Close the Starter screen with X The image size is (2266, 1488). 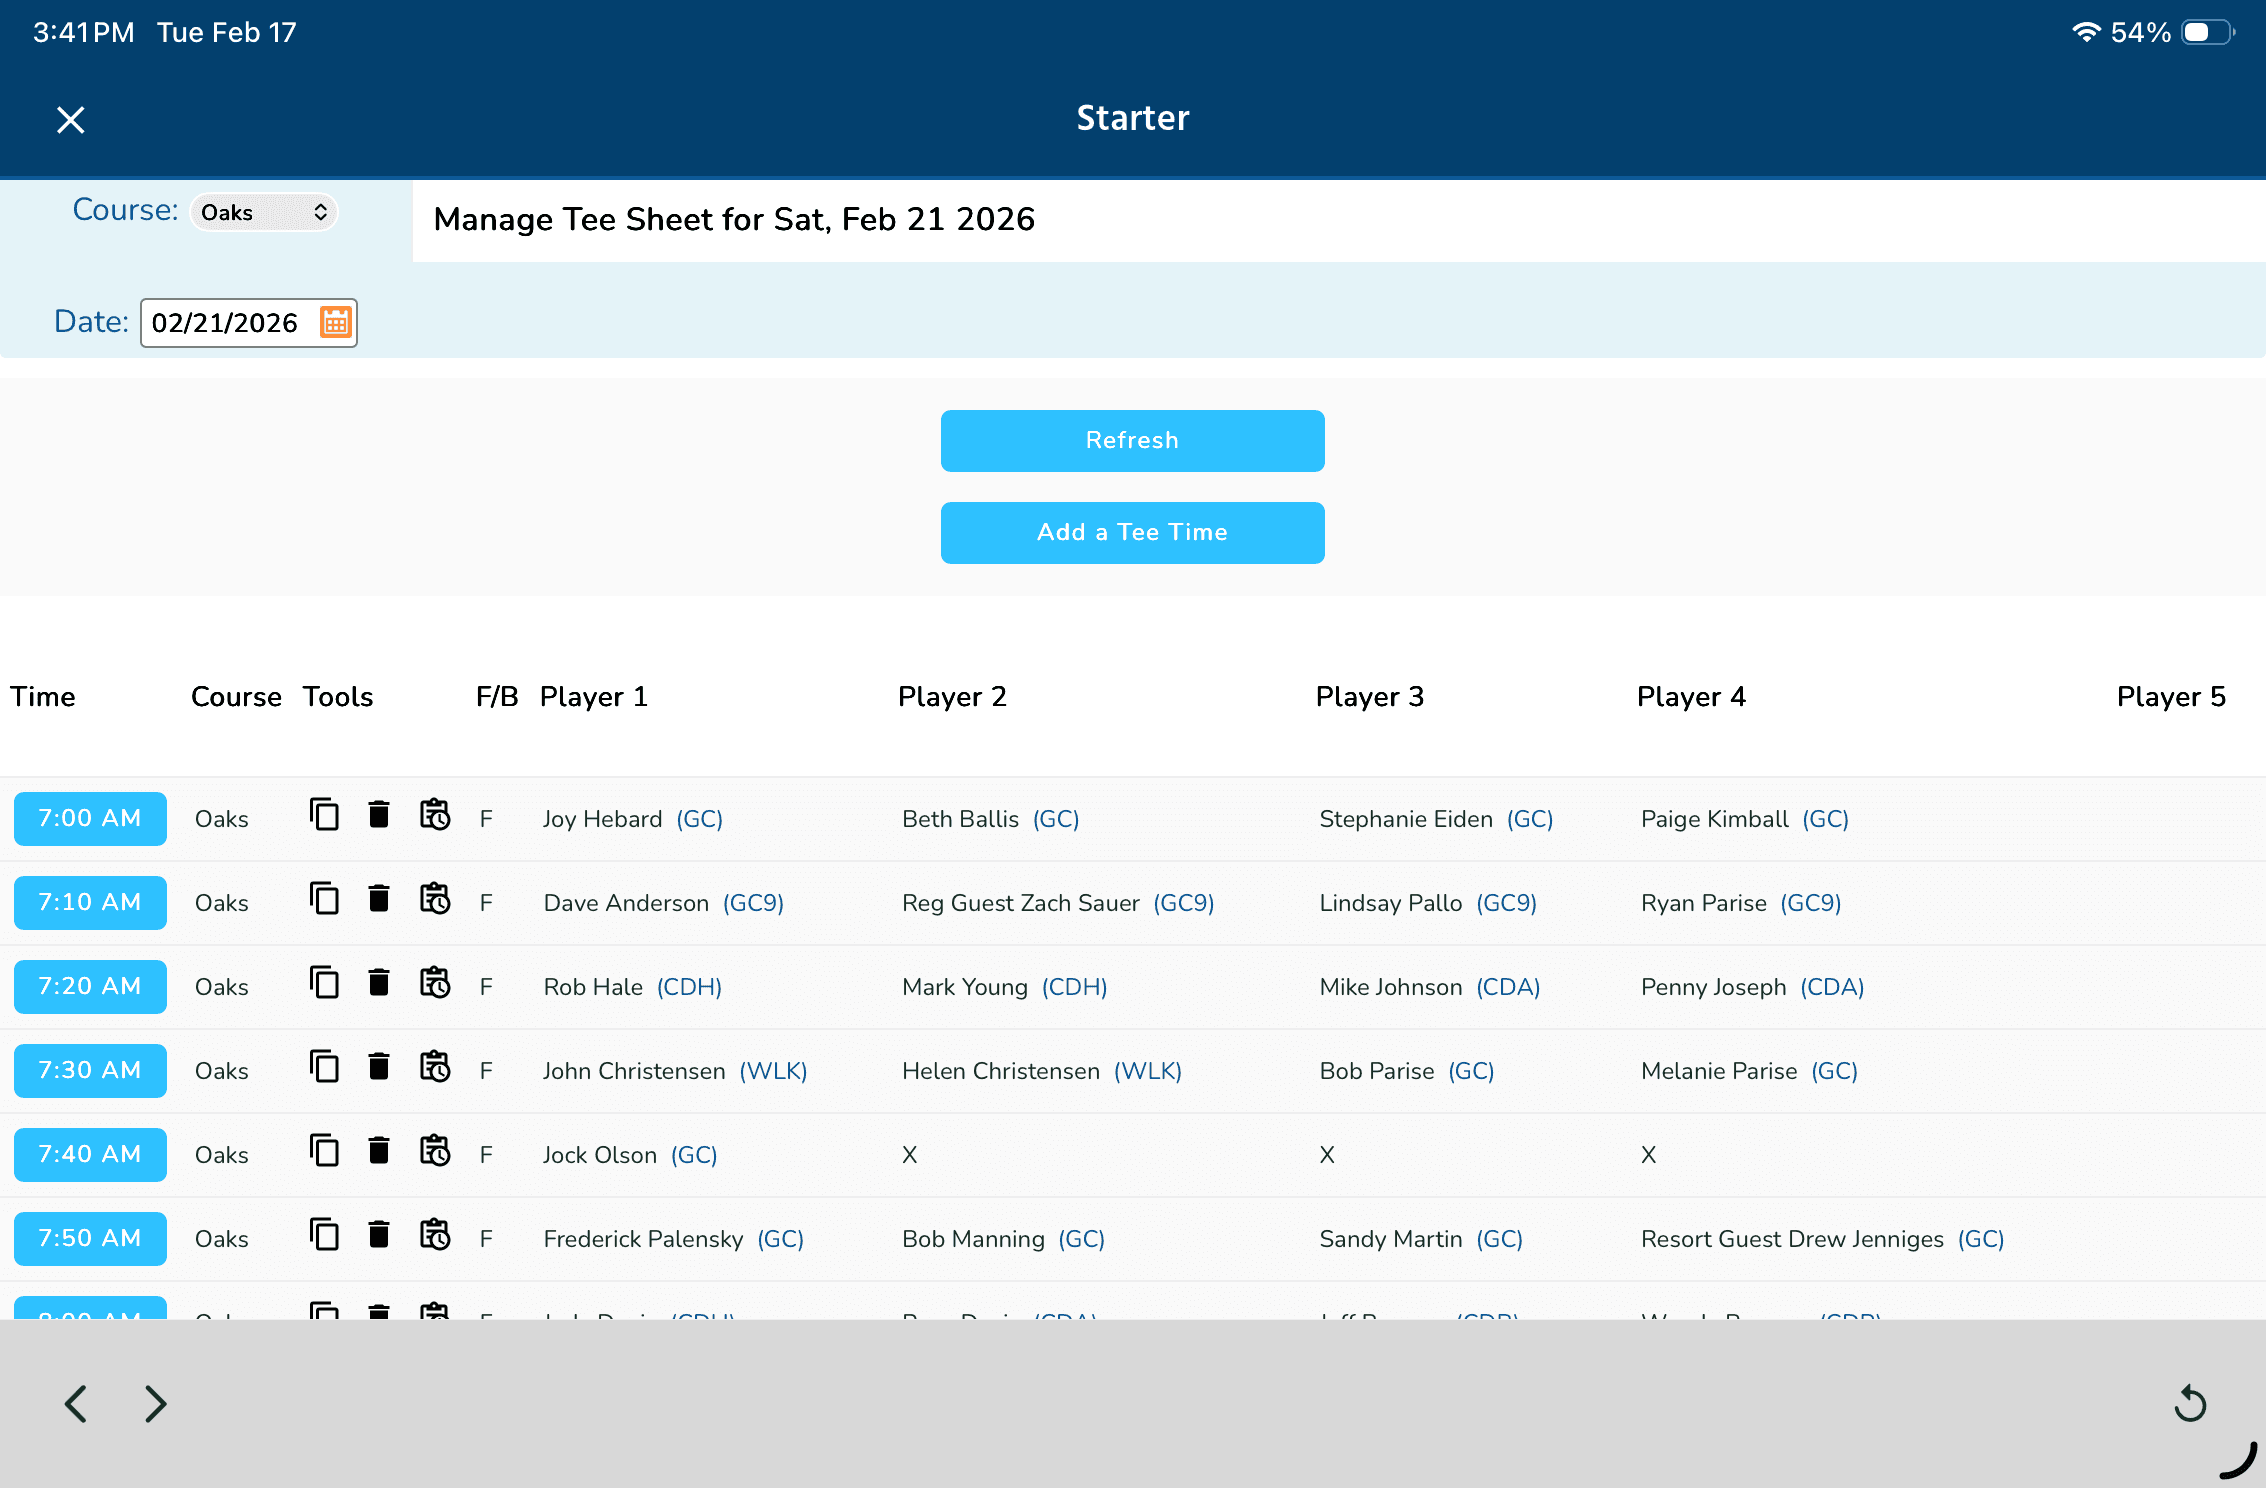point(70,120)
